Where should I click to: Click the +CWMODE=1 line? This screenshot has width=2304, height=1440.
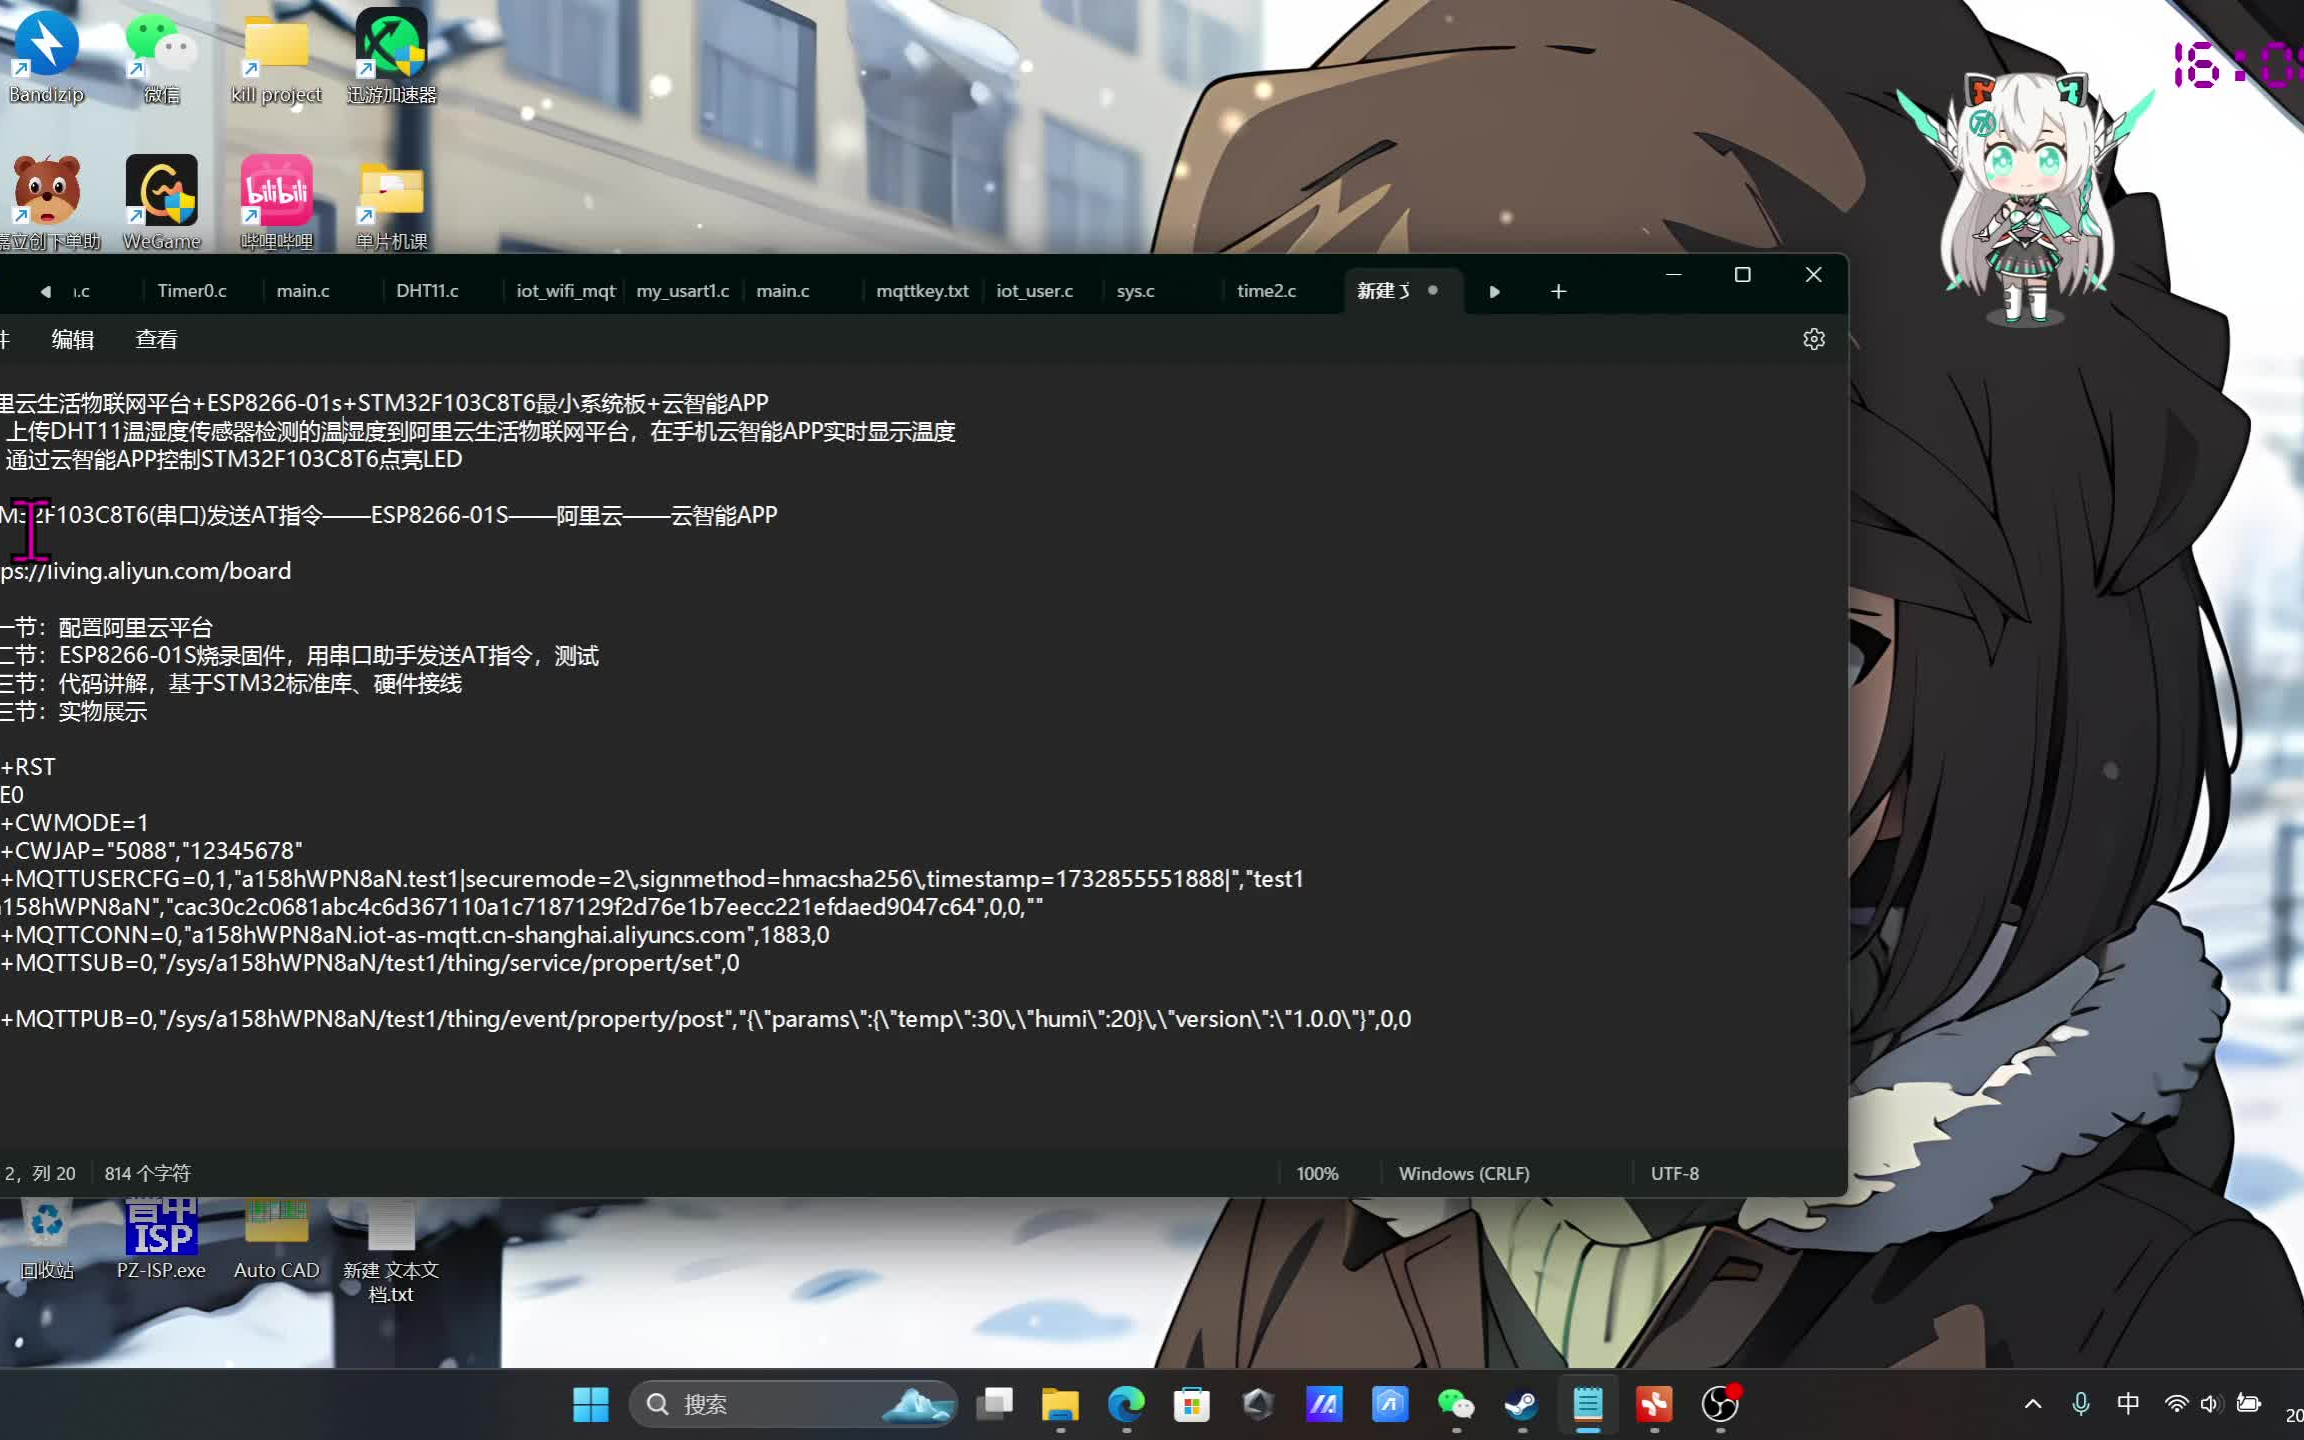[74, 823]
